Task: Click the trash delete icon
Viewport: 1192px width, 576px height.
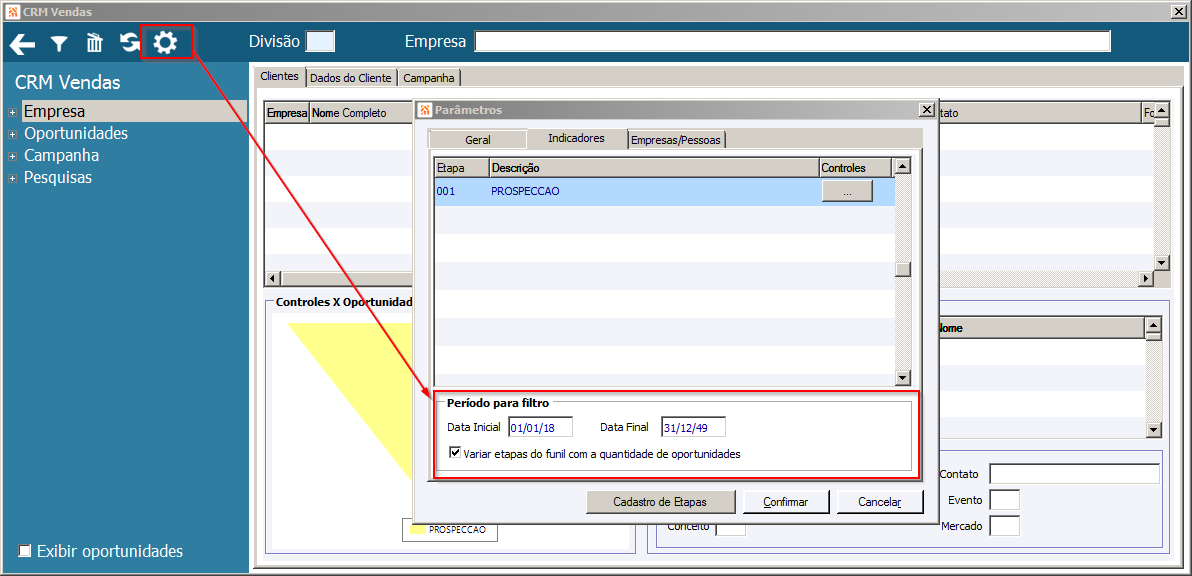Action: click(94, 43)
